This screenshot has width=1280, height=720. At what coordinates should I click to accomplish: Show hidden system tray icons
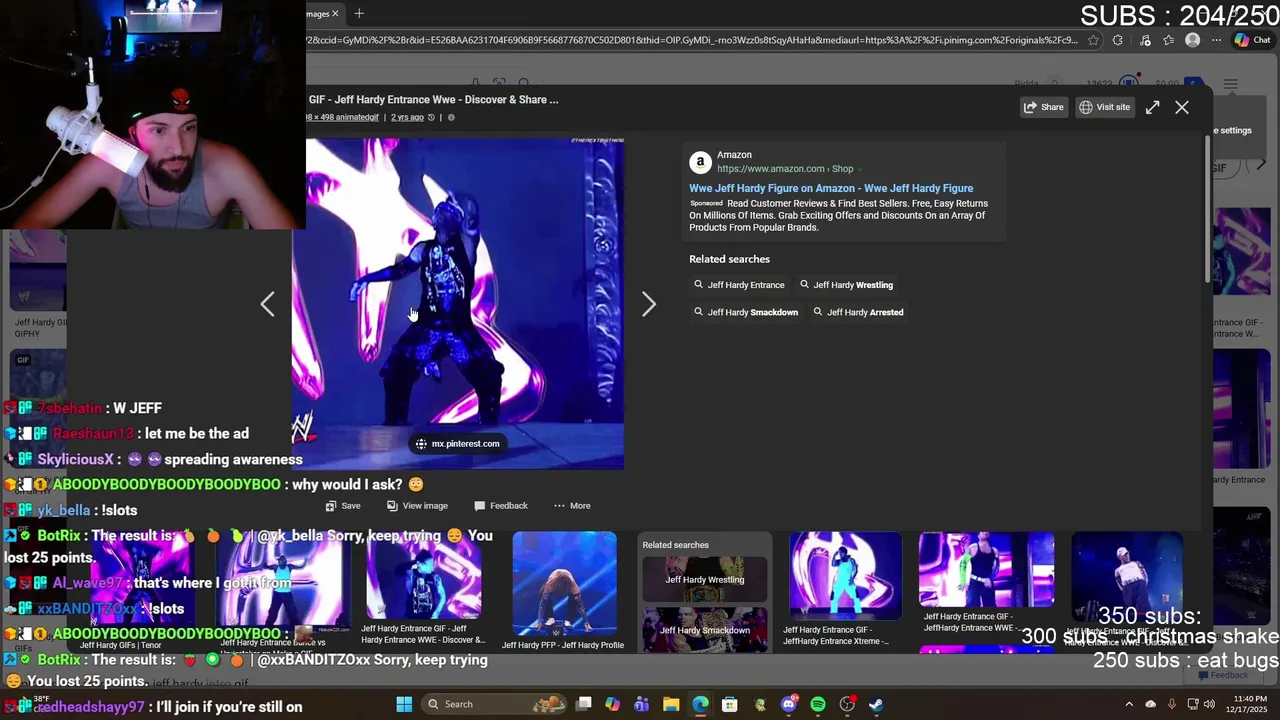tap(1129, 704)
